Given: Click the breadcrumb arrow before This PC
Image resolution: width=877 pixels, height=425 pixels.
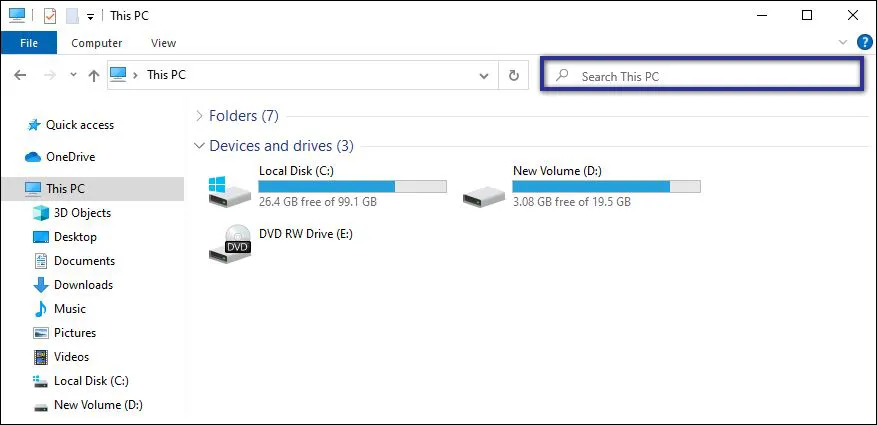Looking at the screenshot, I should click(x=136, y=75).
